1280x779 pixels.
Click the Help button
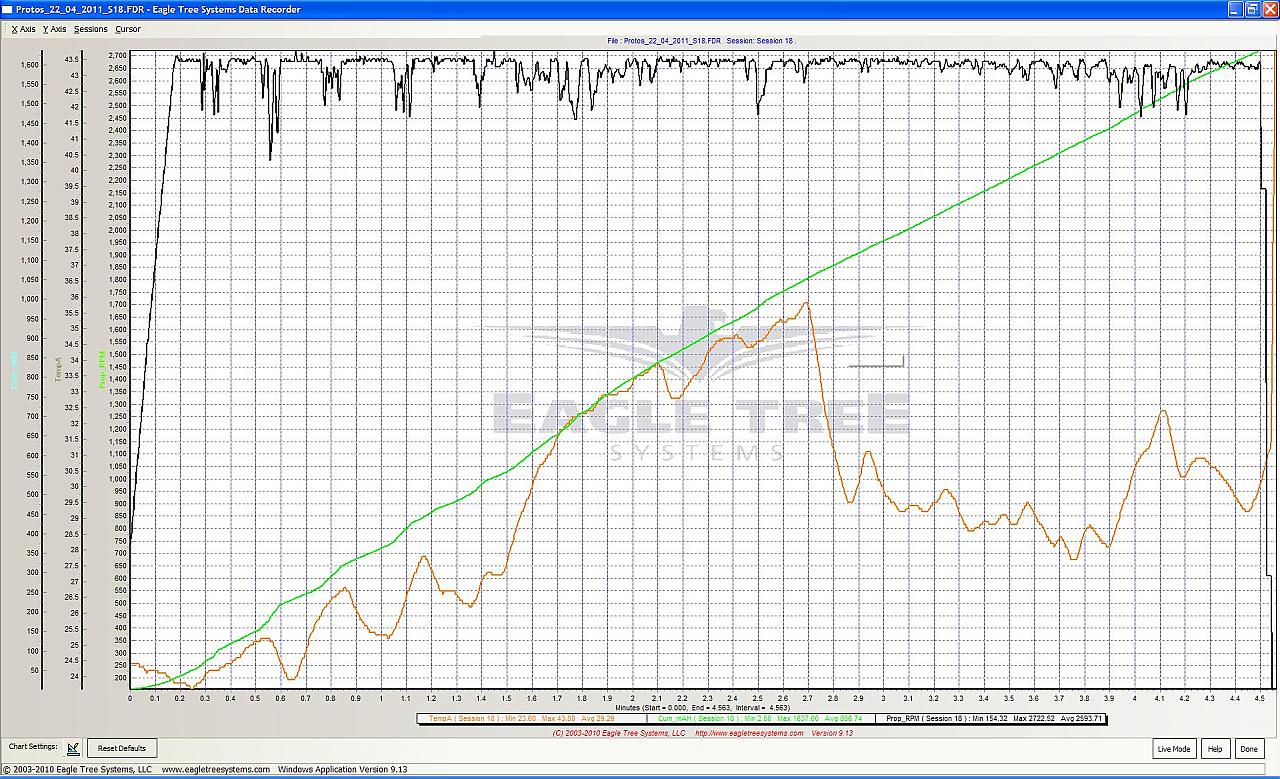tap(1214, 749)
